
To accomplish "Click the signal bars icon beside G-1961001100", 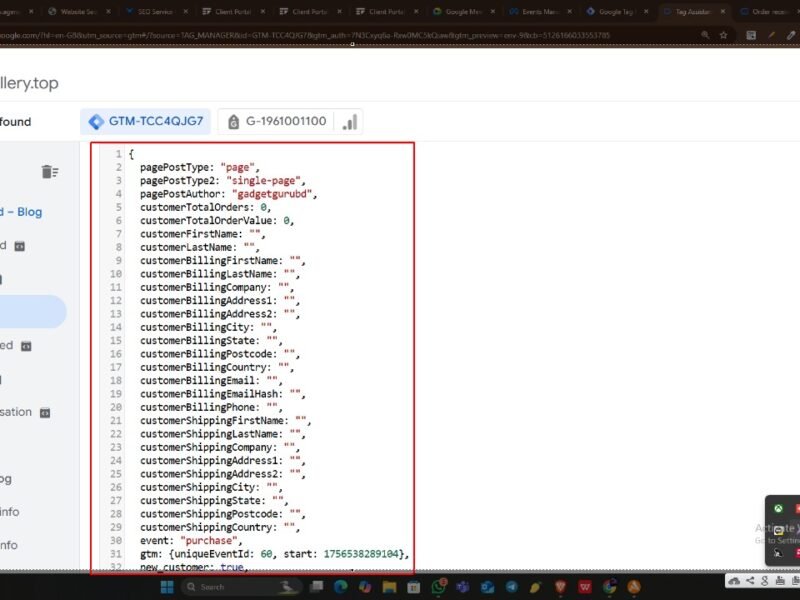I will 350,122.
